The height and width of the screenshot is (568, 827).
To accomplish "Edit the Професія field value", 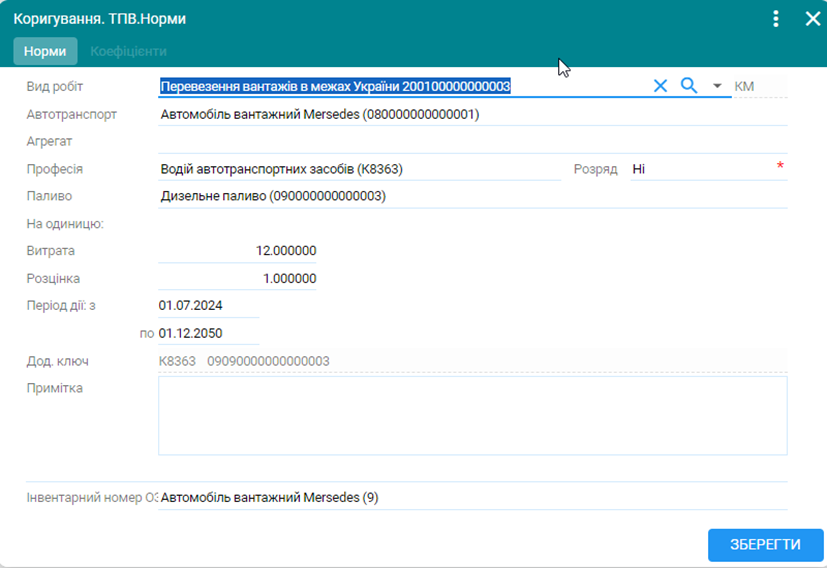I will tap(360, 169).
